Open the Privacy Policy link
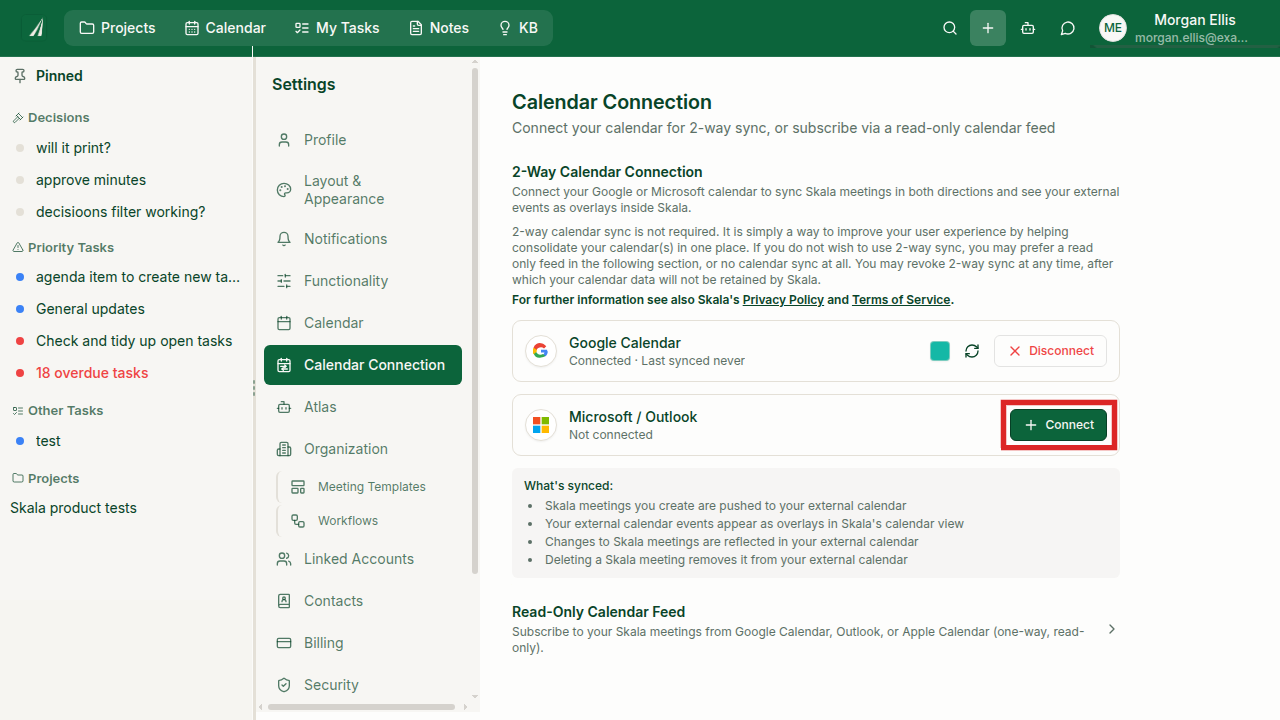Screen dimensions: 1280x720 [783, 300]
